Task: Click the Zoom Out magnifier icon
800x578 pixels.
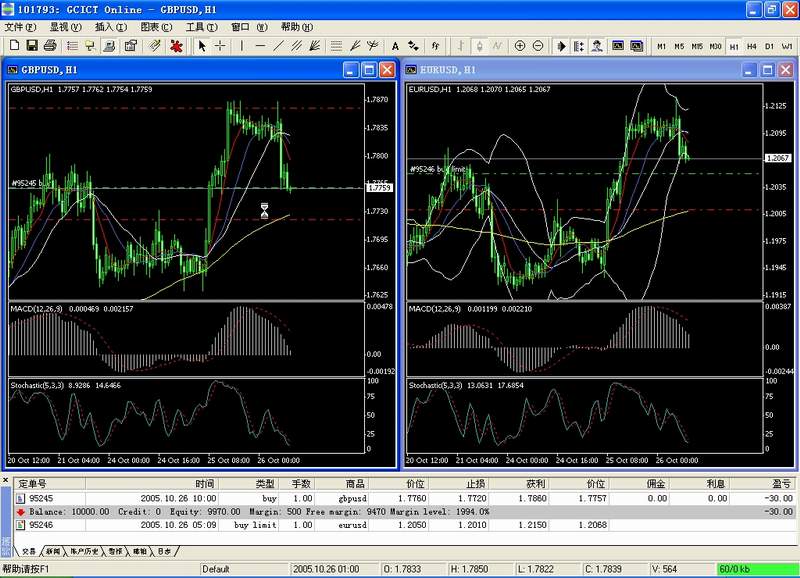Action: pyautogui.click(x=538, y=46)
